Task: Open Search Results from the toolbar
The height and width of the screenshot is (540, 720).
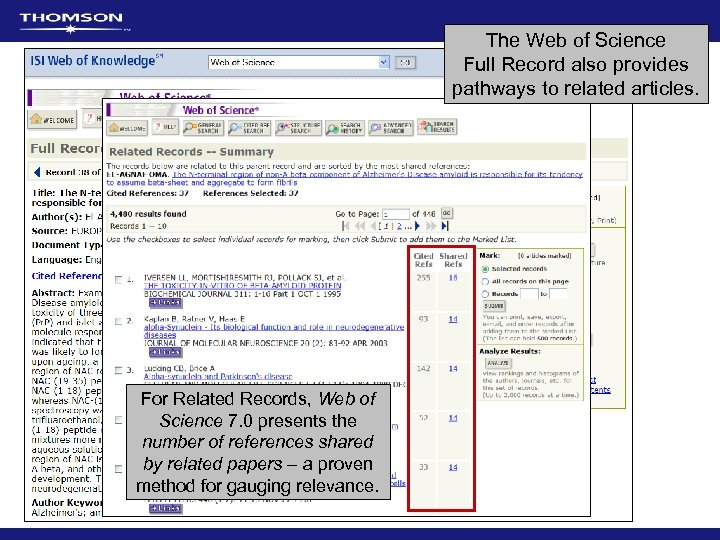Action: coord(437,127)
